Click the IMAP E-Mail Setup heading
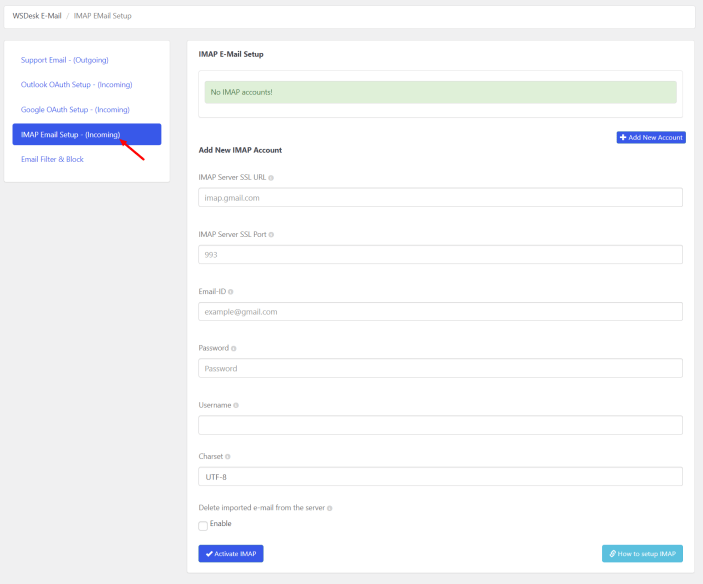Screen dimensions: 703x584 (231, 54)
